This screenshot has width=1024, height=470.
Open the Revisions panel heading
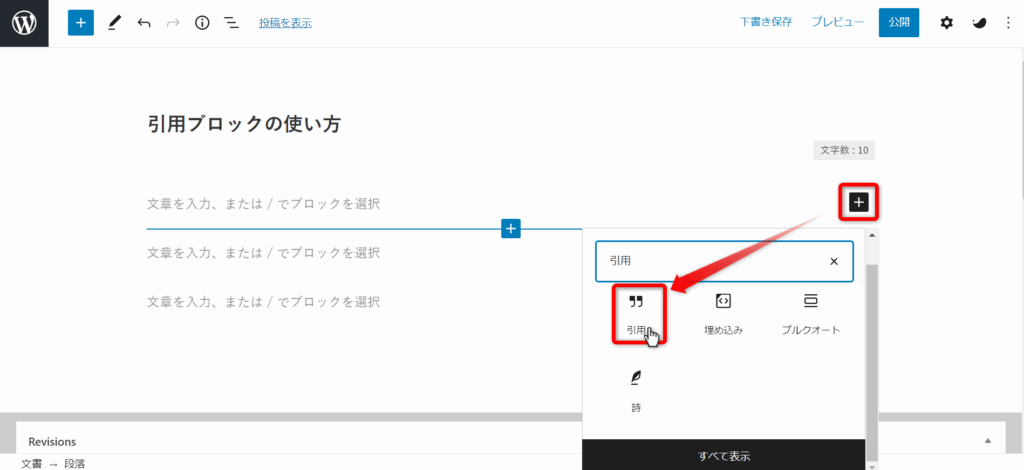[x=52, y=442]
